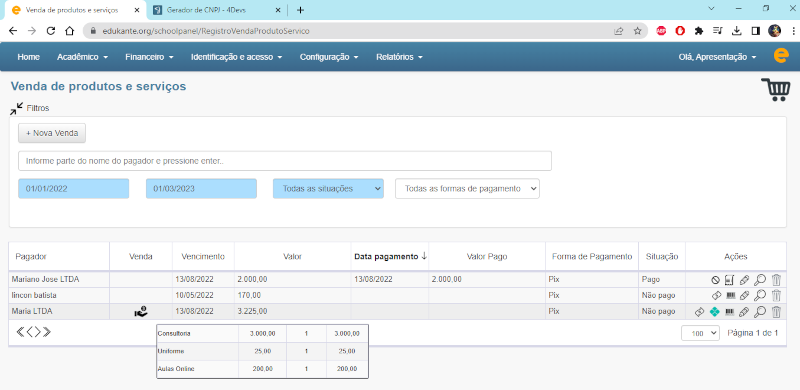800x390 pixels.
Task: Open the AdBlock Plus extension icon
Action: 661,31
